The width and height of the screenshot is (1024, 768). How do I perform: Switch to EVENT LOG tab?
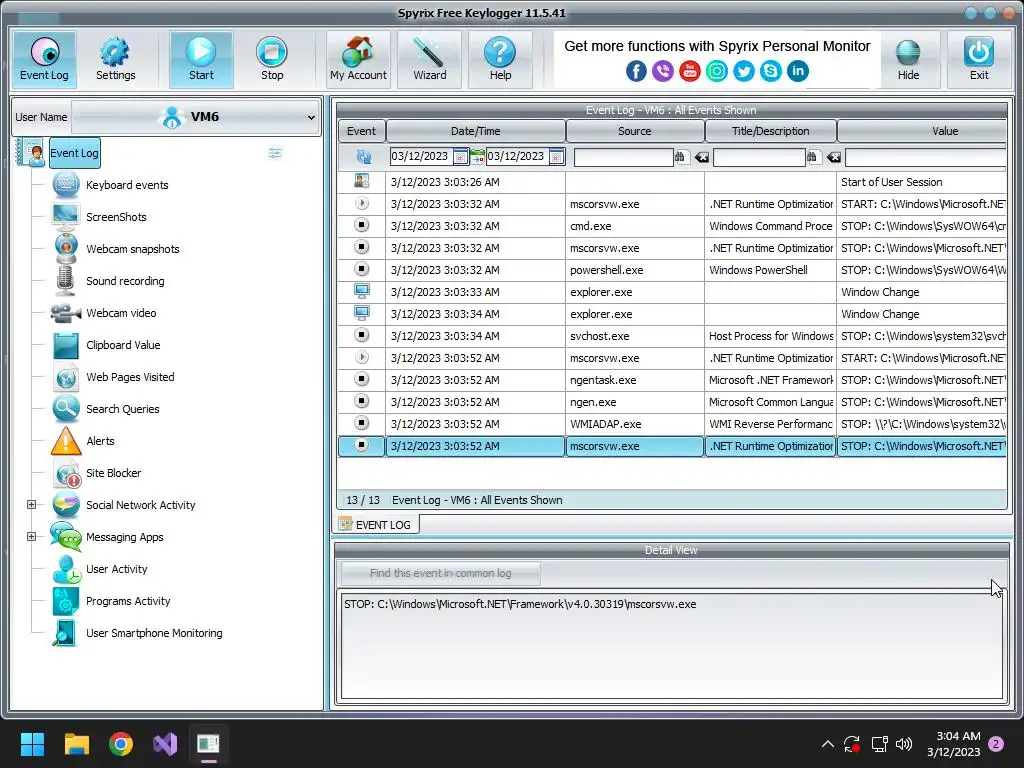pos(376,524)
